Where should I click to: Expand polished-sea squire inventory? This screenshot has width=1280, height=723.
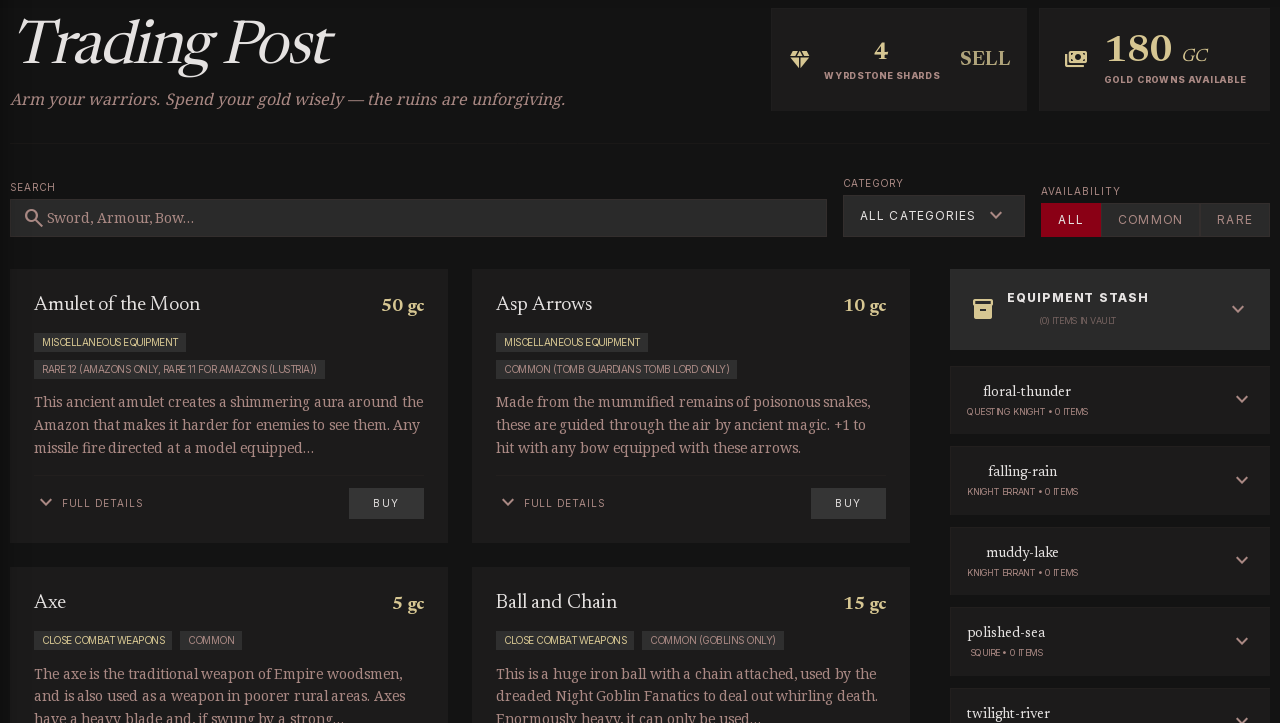1242,641
